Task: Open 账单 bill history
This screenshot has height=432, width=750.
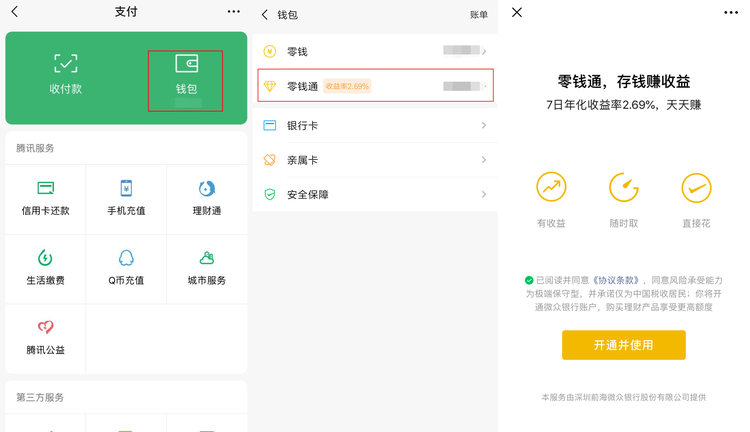Action: click(478, 15)
